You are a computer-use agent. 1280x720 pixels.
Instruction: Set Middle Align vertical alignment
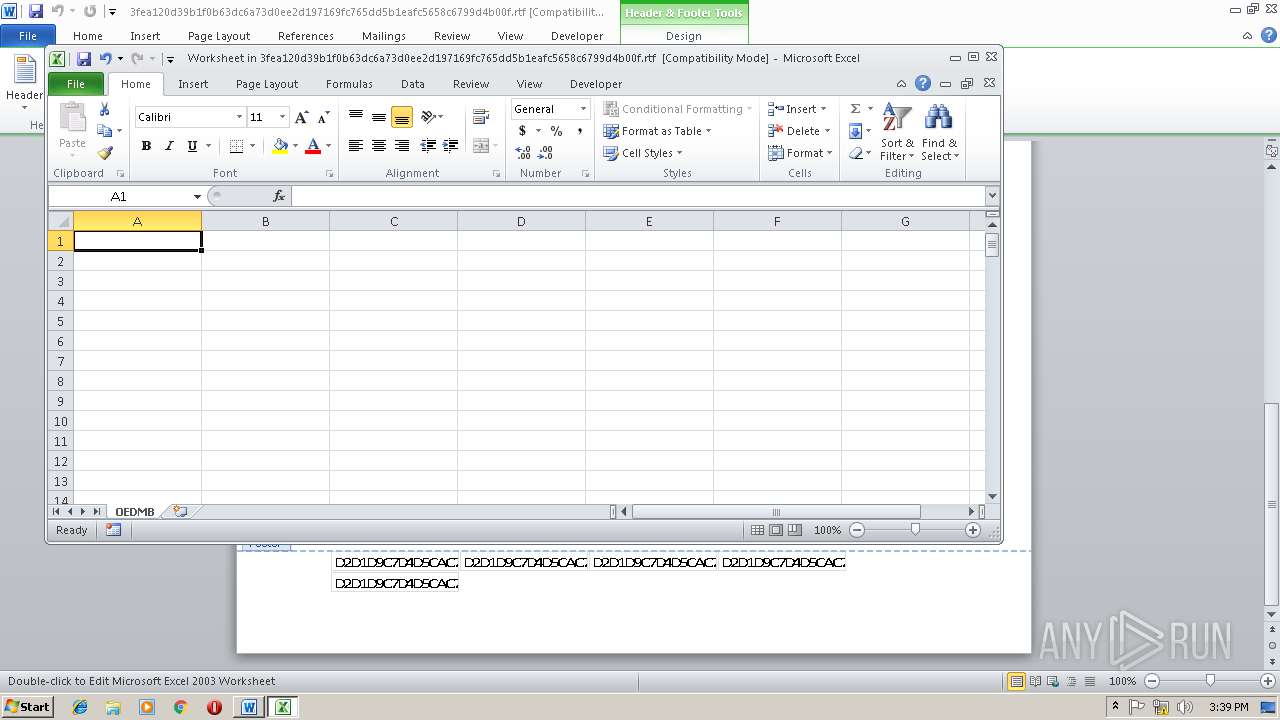379,117
